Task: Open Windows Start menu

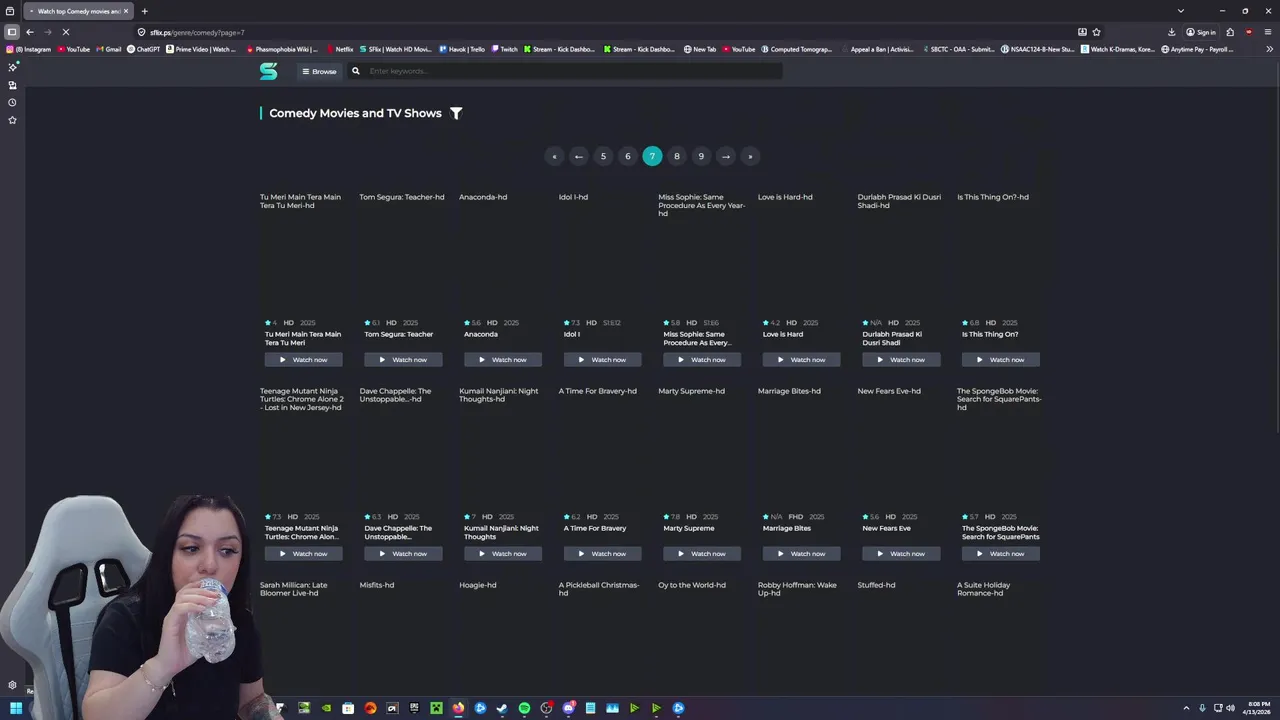Action: point(16,708)
